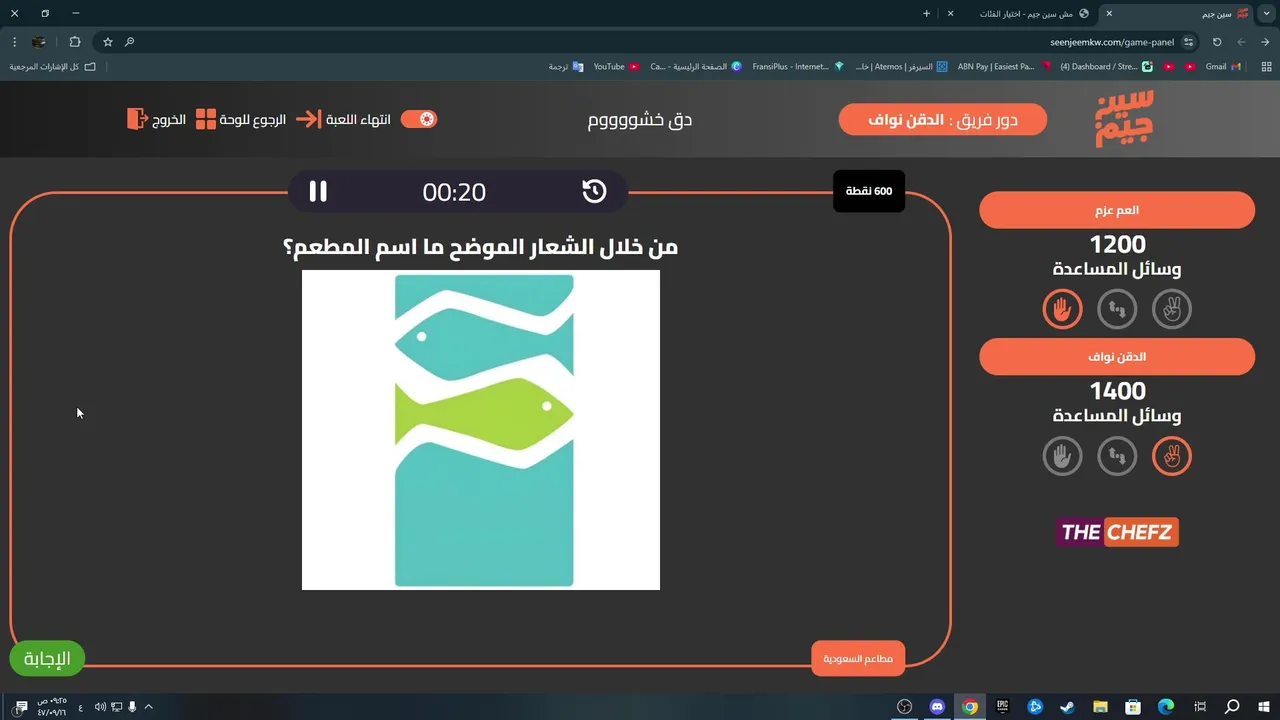Screen dimensions: 1280x720
Task: Open the Gmail bookmark
Action: click(1222, 67)
